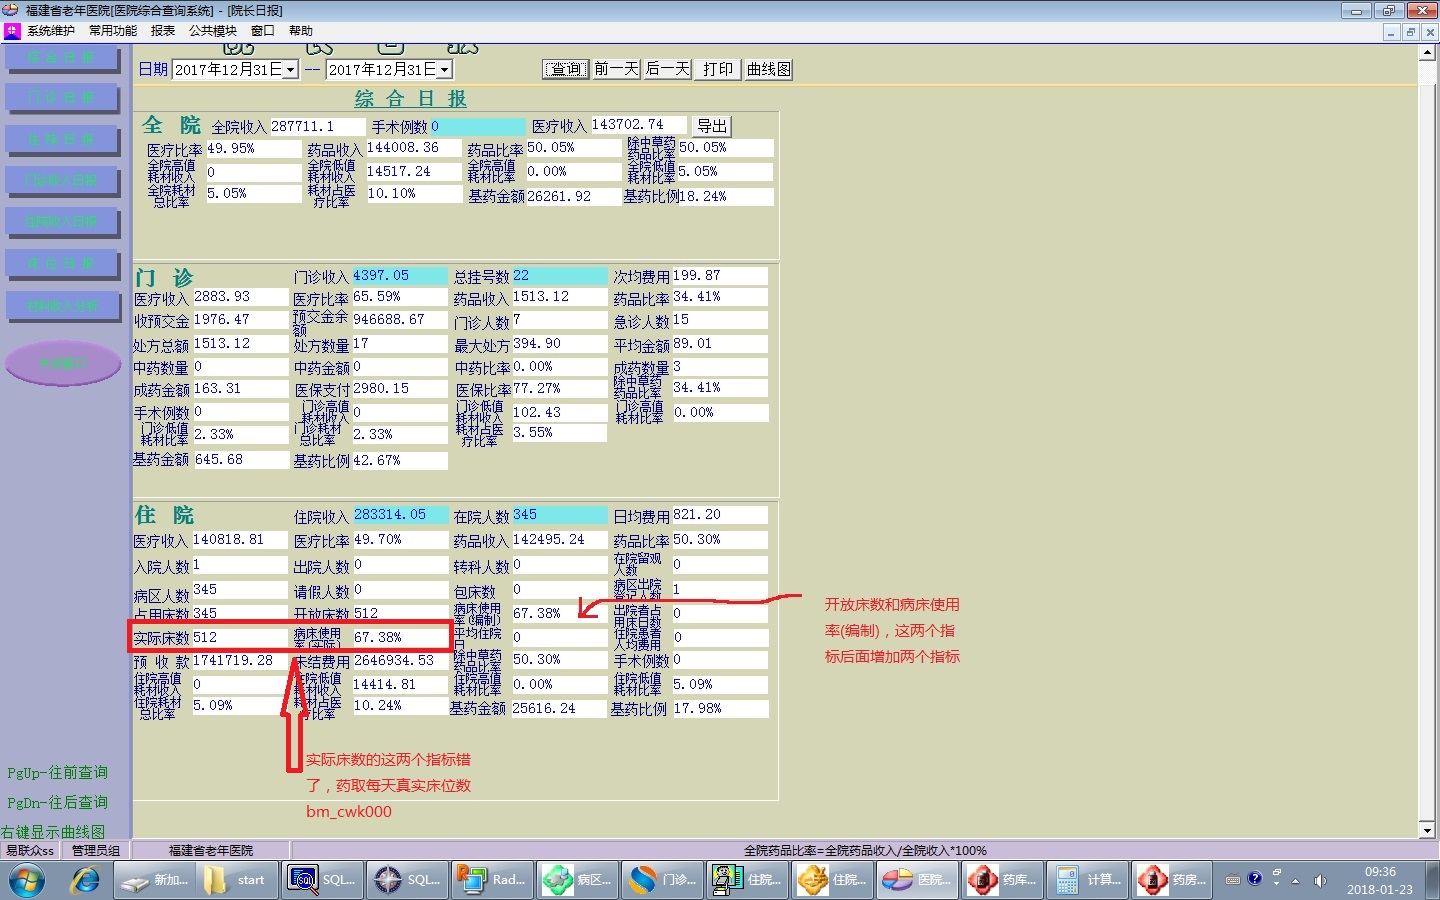
Task: Open the 报表 menu
Action: (163, 31)
